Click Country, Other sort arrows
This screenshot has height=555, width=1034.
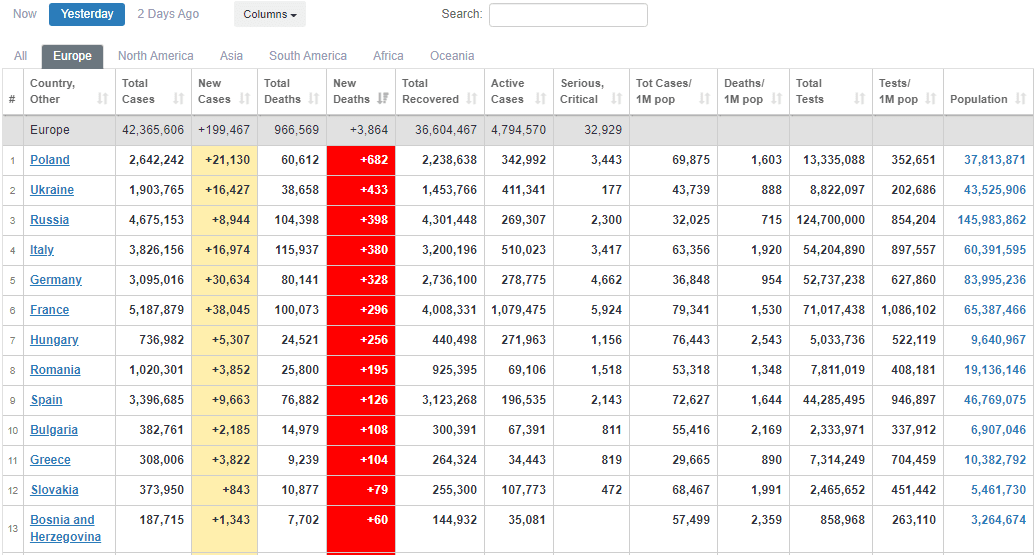coord(102,99)
